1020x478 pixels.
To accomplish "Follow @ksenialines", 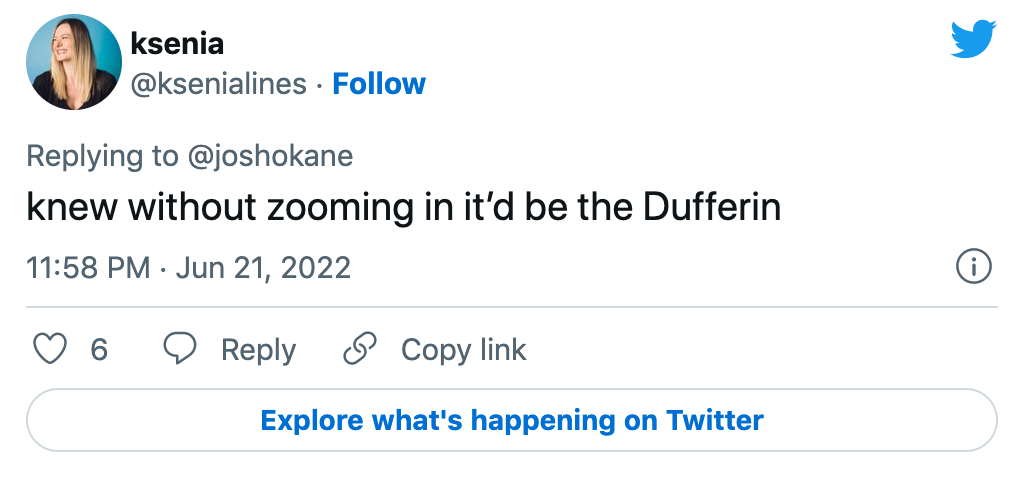I will pyautogui.click(x=379, y=84).
